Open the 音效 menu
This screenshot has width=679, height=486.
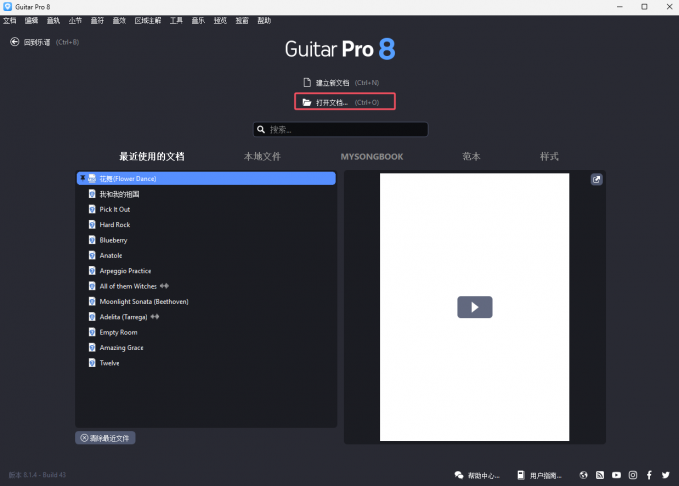(119, 20)
